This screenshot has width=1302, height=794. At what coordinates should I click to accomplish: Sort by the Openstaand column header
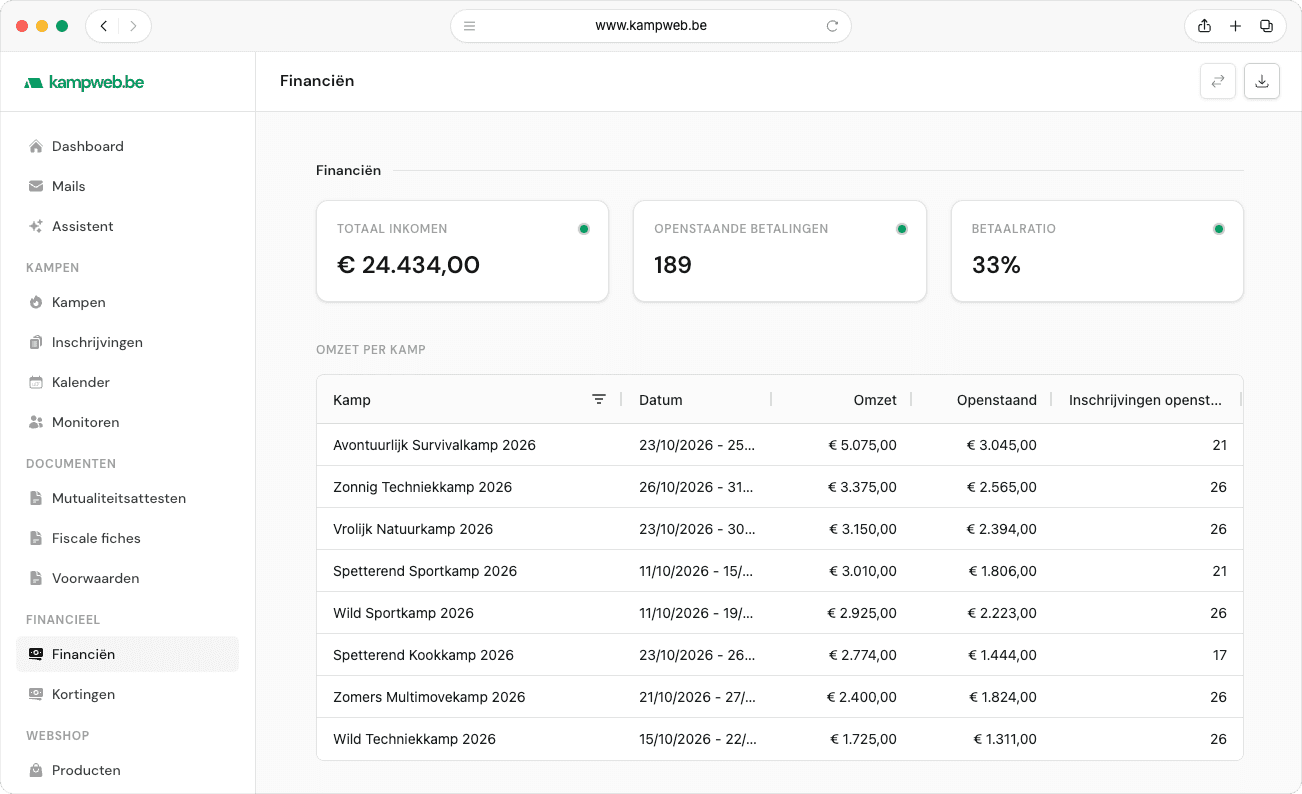click(997, 400)
